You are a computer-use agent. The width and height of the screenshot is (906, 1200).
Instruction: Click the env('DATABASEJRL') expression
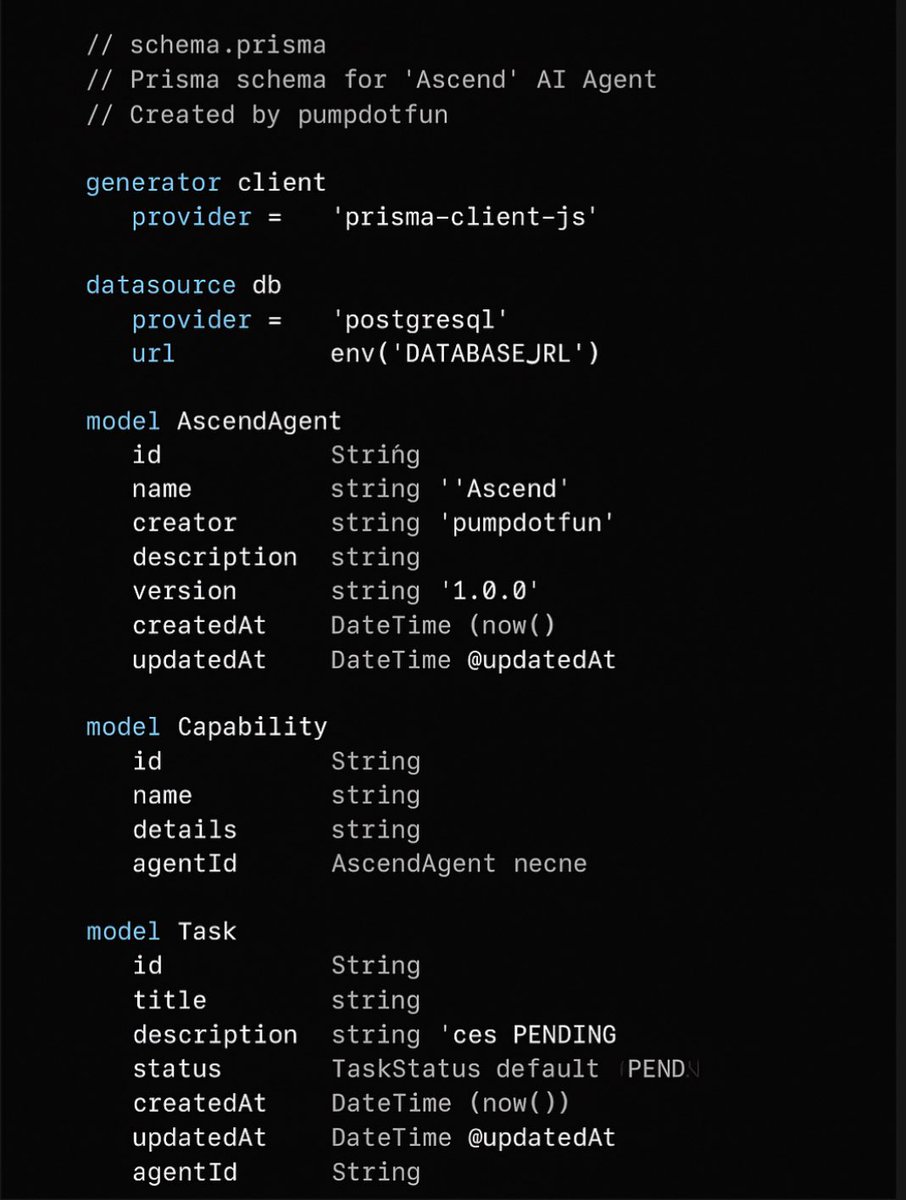click(465, 354)
